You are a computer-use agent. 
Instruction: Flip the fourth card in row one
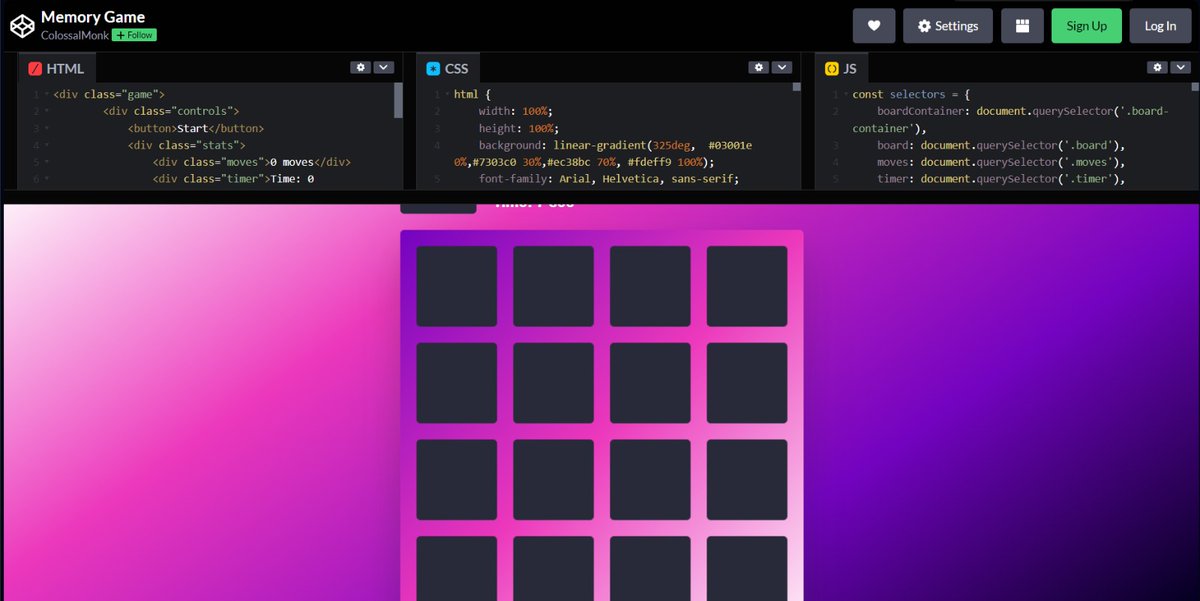[x=747, y=286]
